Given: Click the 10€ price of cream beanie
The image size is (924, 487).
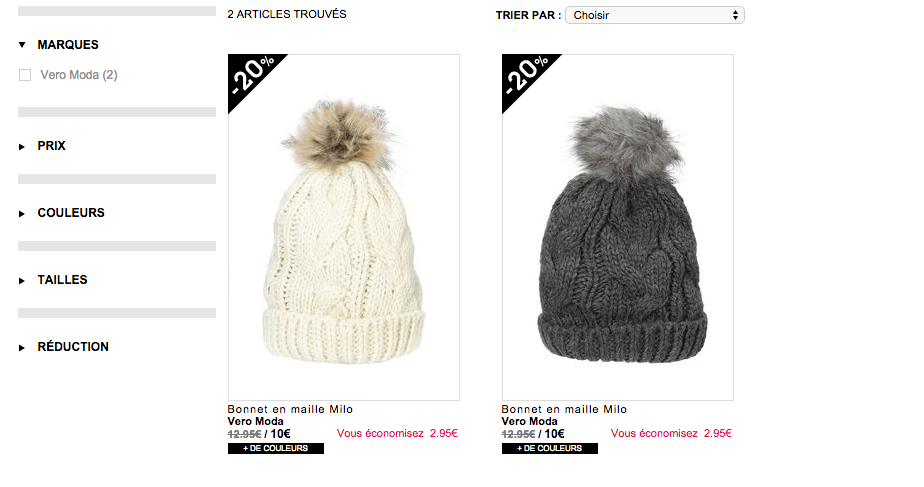Looking at the screenshot, I should coord(280,435).
